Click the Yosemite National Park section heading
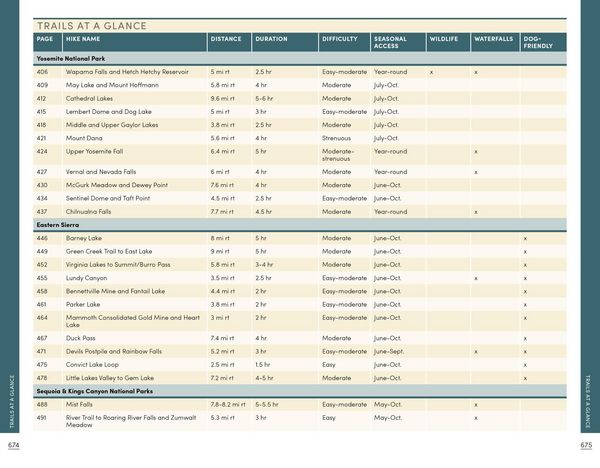The image size is (600, 468). 71,59
